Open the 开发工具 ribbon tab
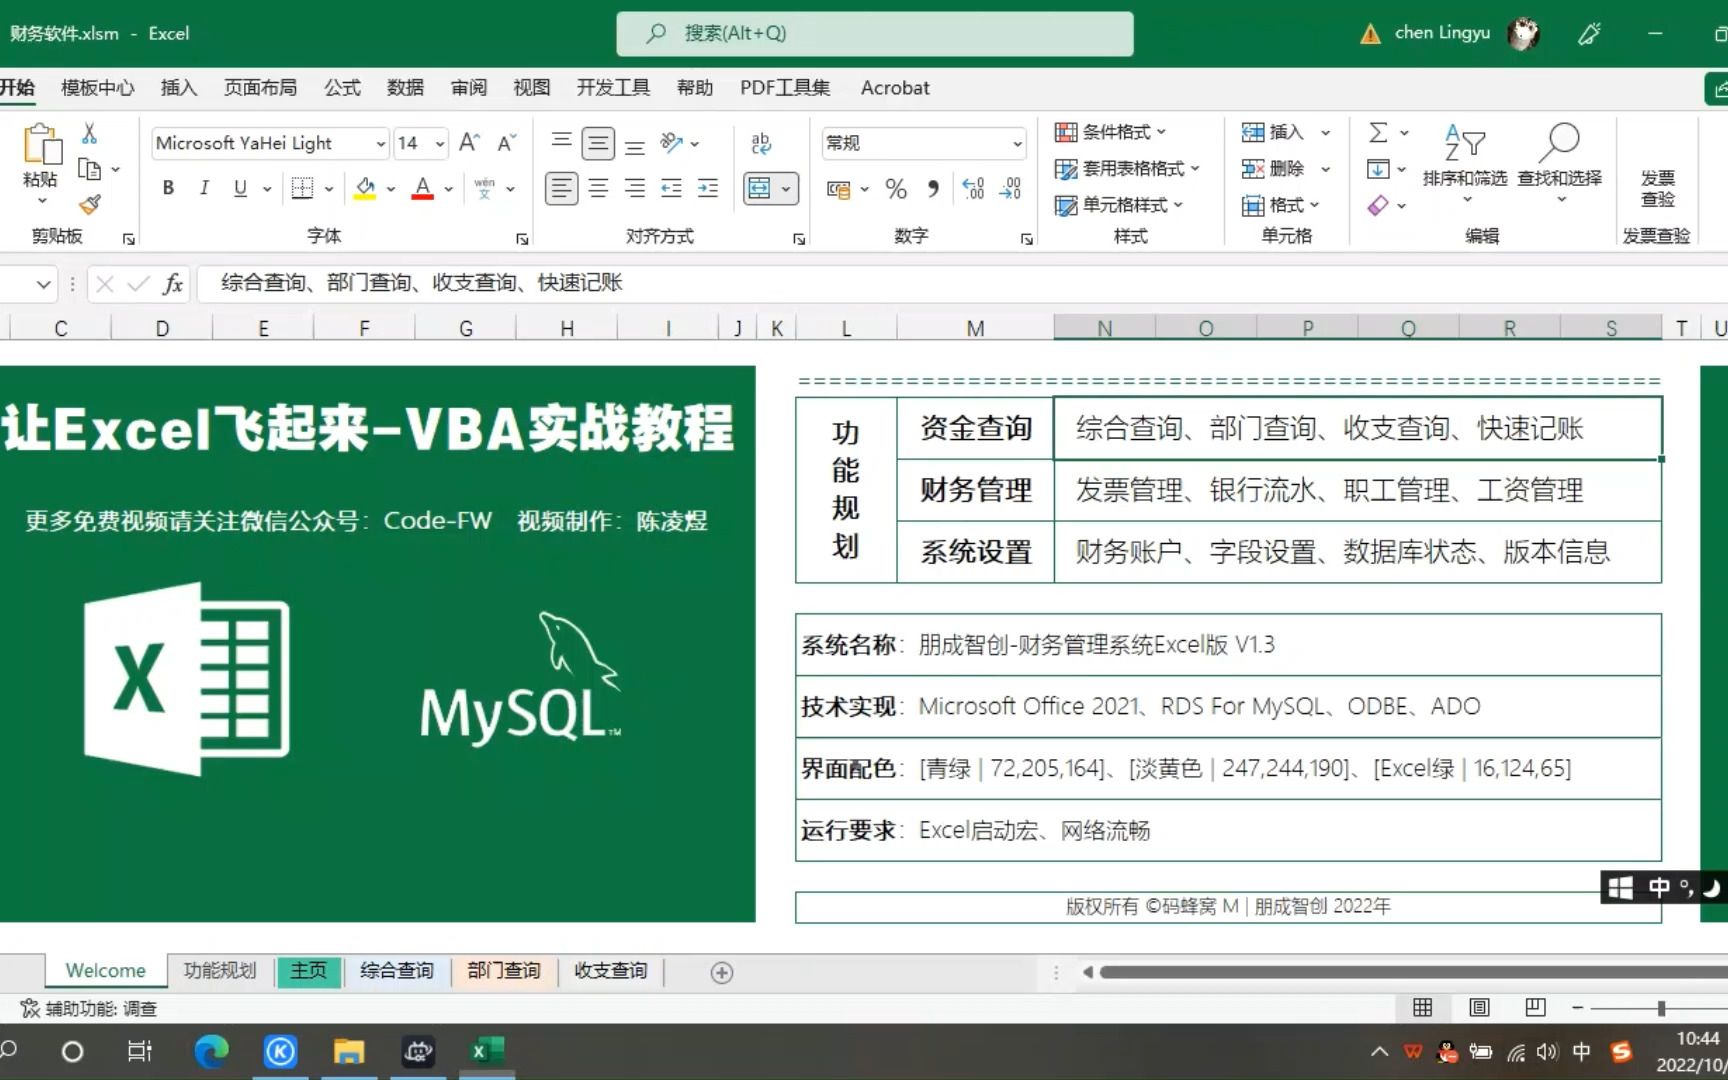This screenshot has height=1080, width=1728. point(613,88)
